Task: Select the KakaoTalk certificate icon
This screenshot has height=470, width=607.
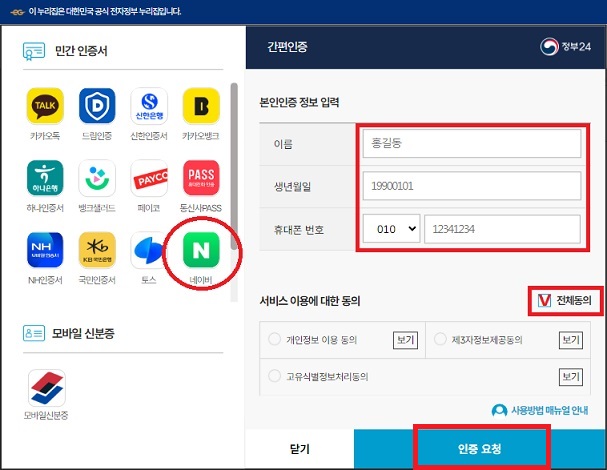Action: click(45, 106)
